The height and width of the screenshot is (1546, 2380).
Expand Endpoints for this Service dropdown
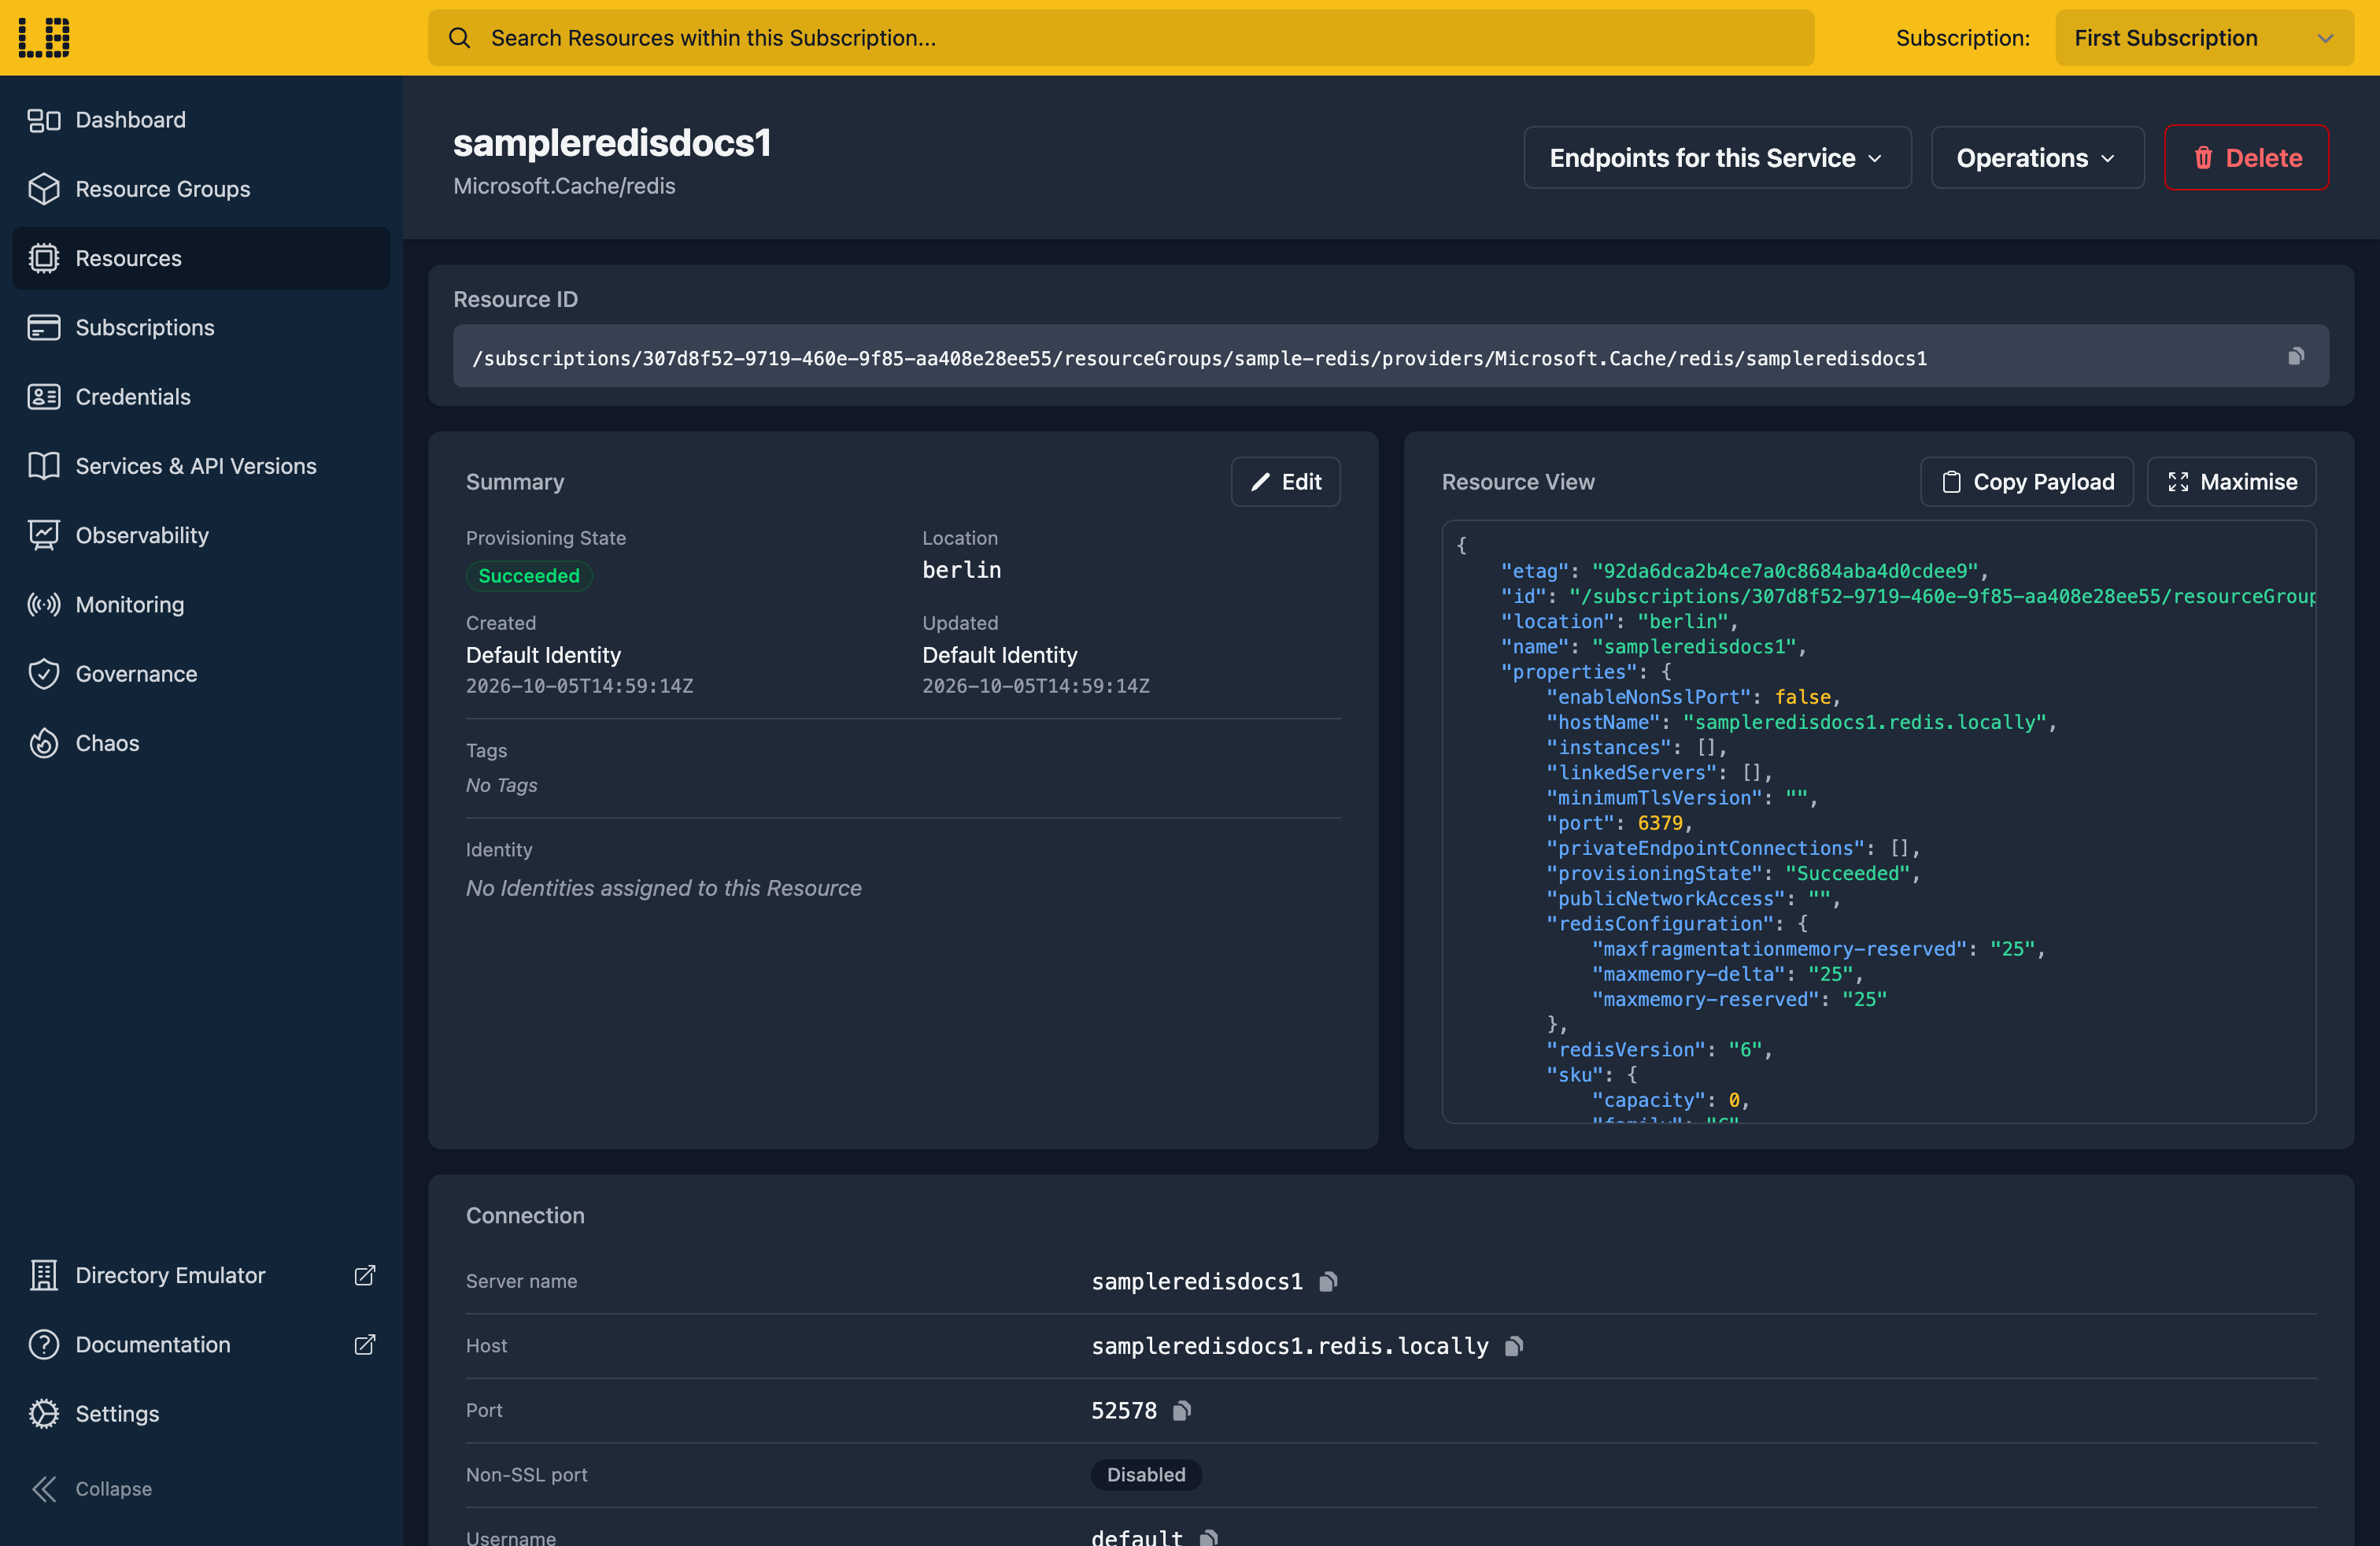pos(1717,157)
